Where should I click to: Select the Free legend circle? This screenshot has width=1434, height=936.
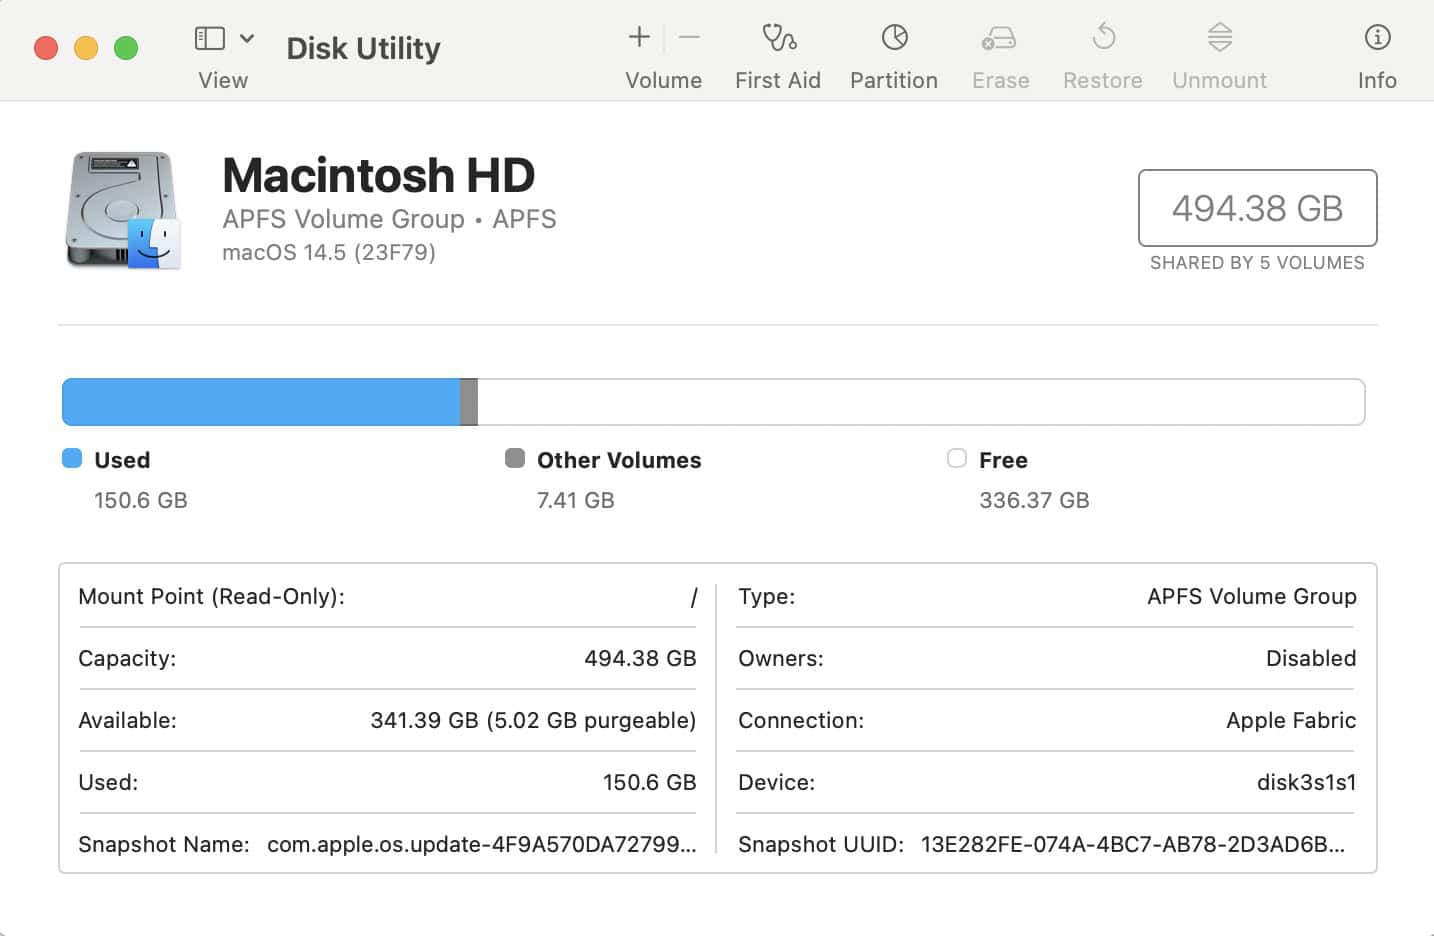(x=956, y=458)
